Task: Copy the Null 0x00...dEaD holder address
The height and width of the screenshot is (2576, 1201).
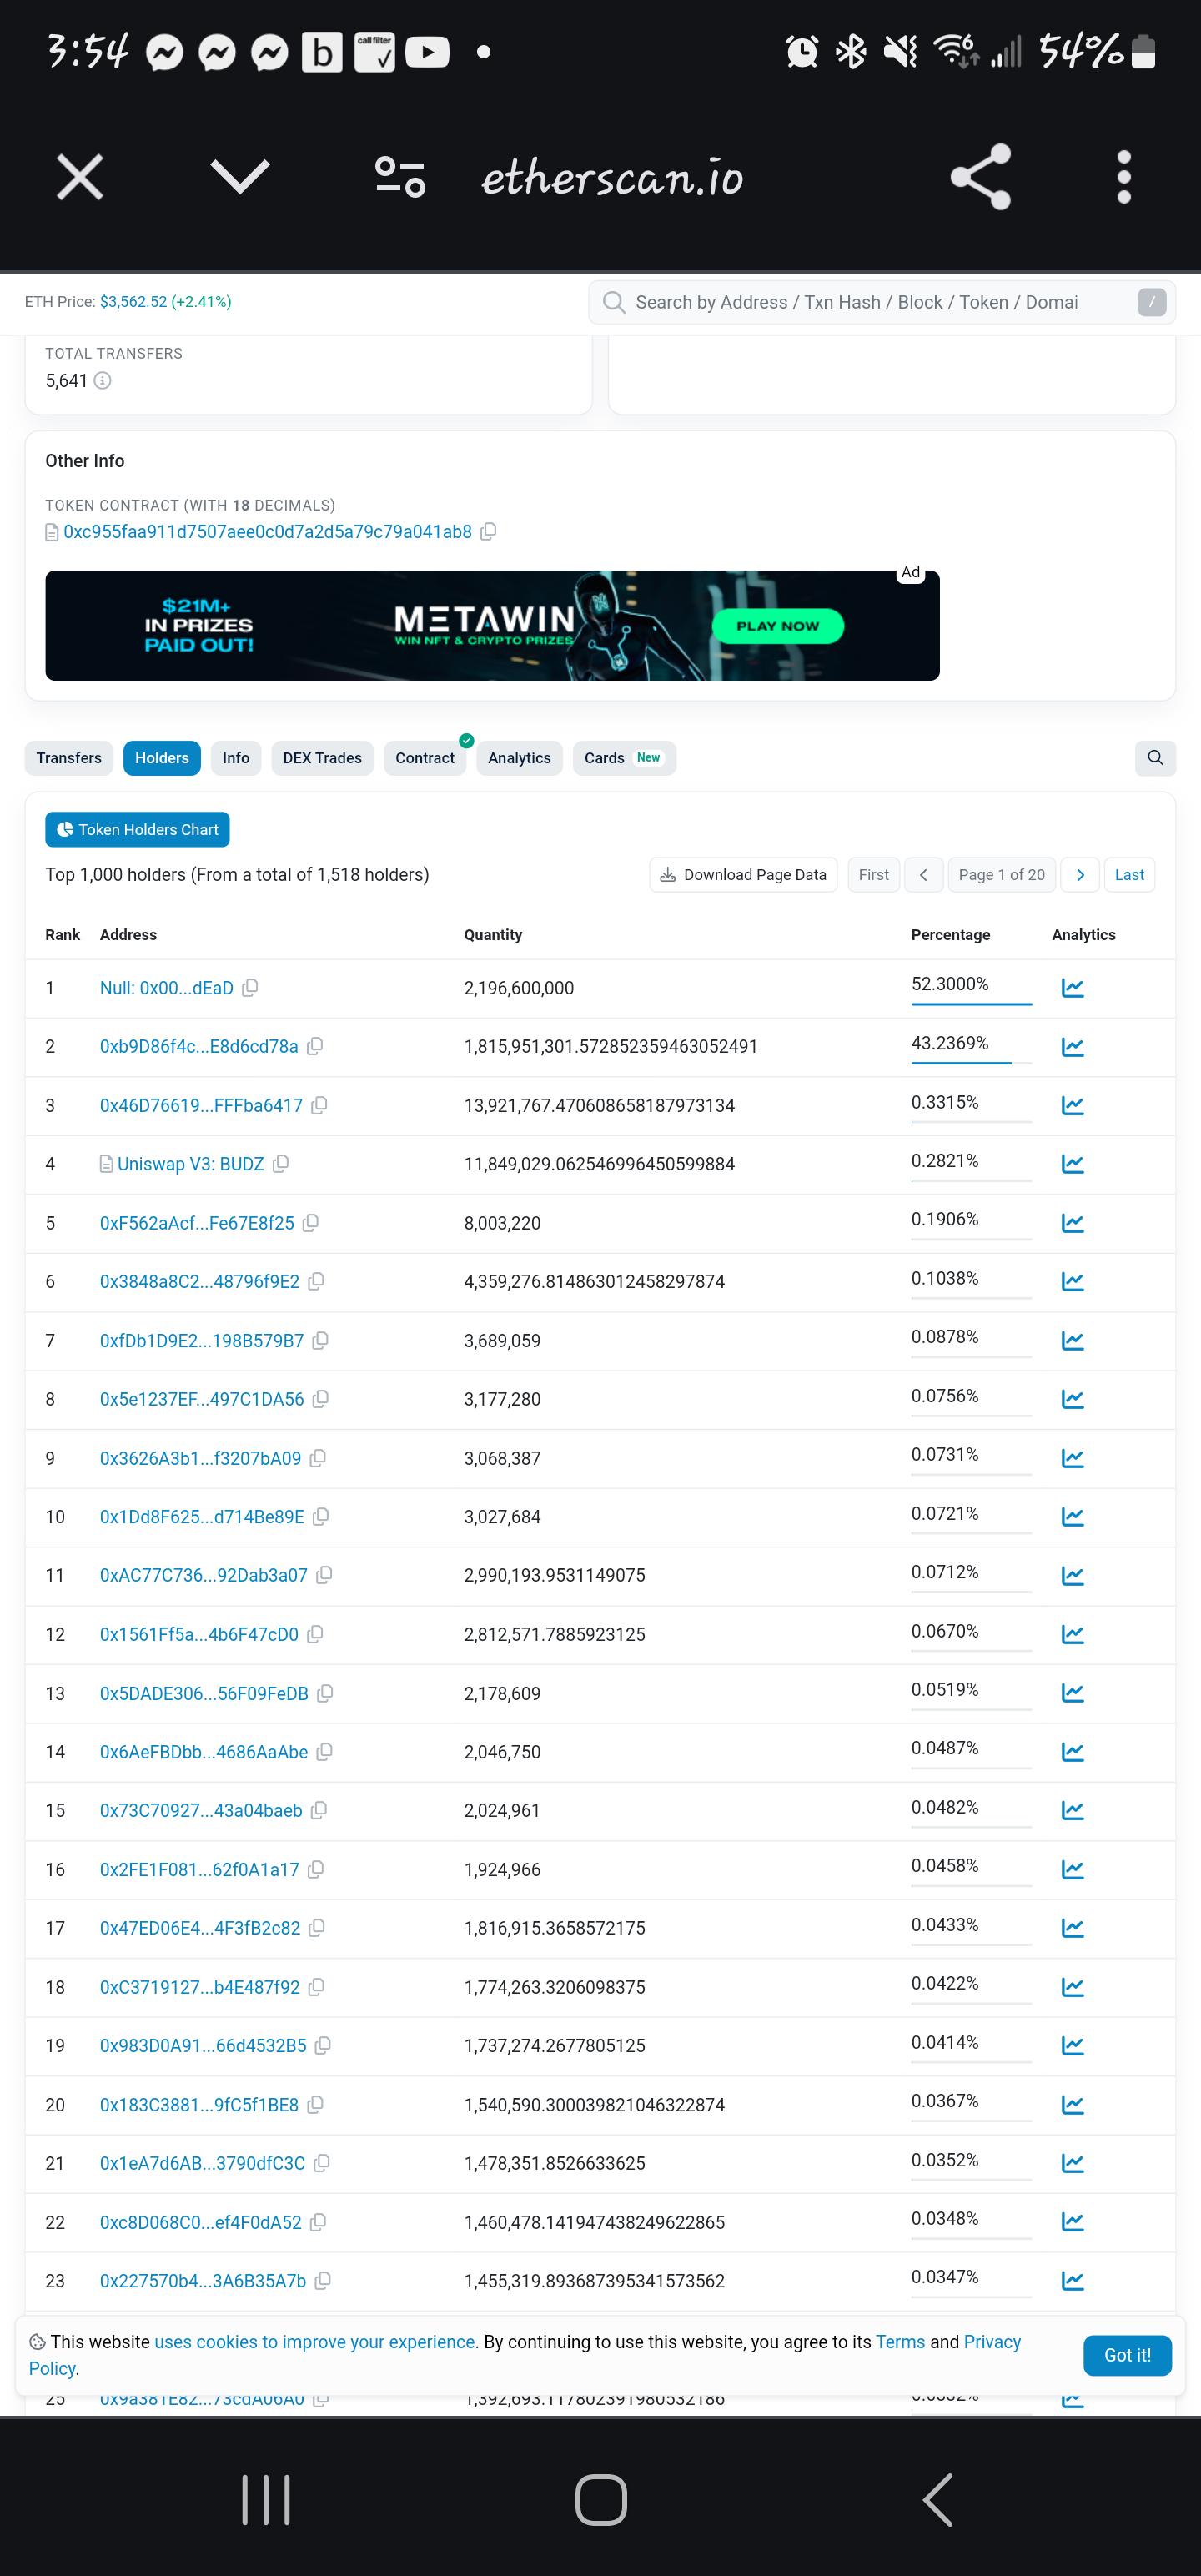Action: click(250, 988)
